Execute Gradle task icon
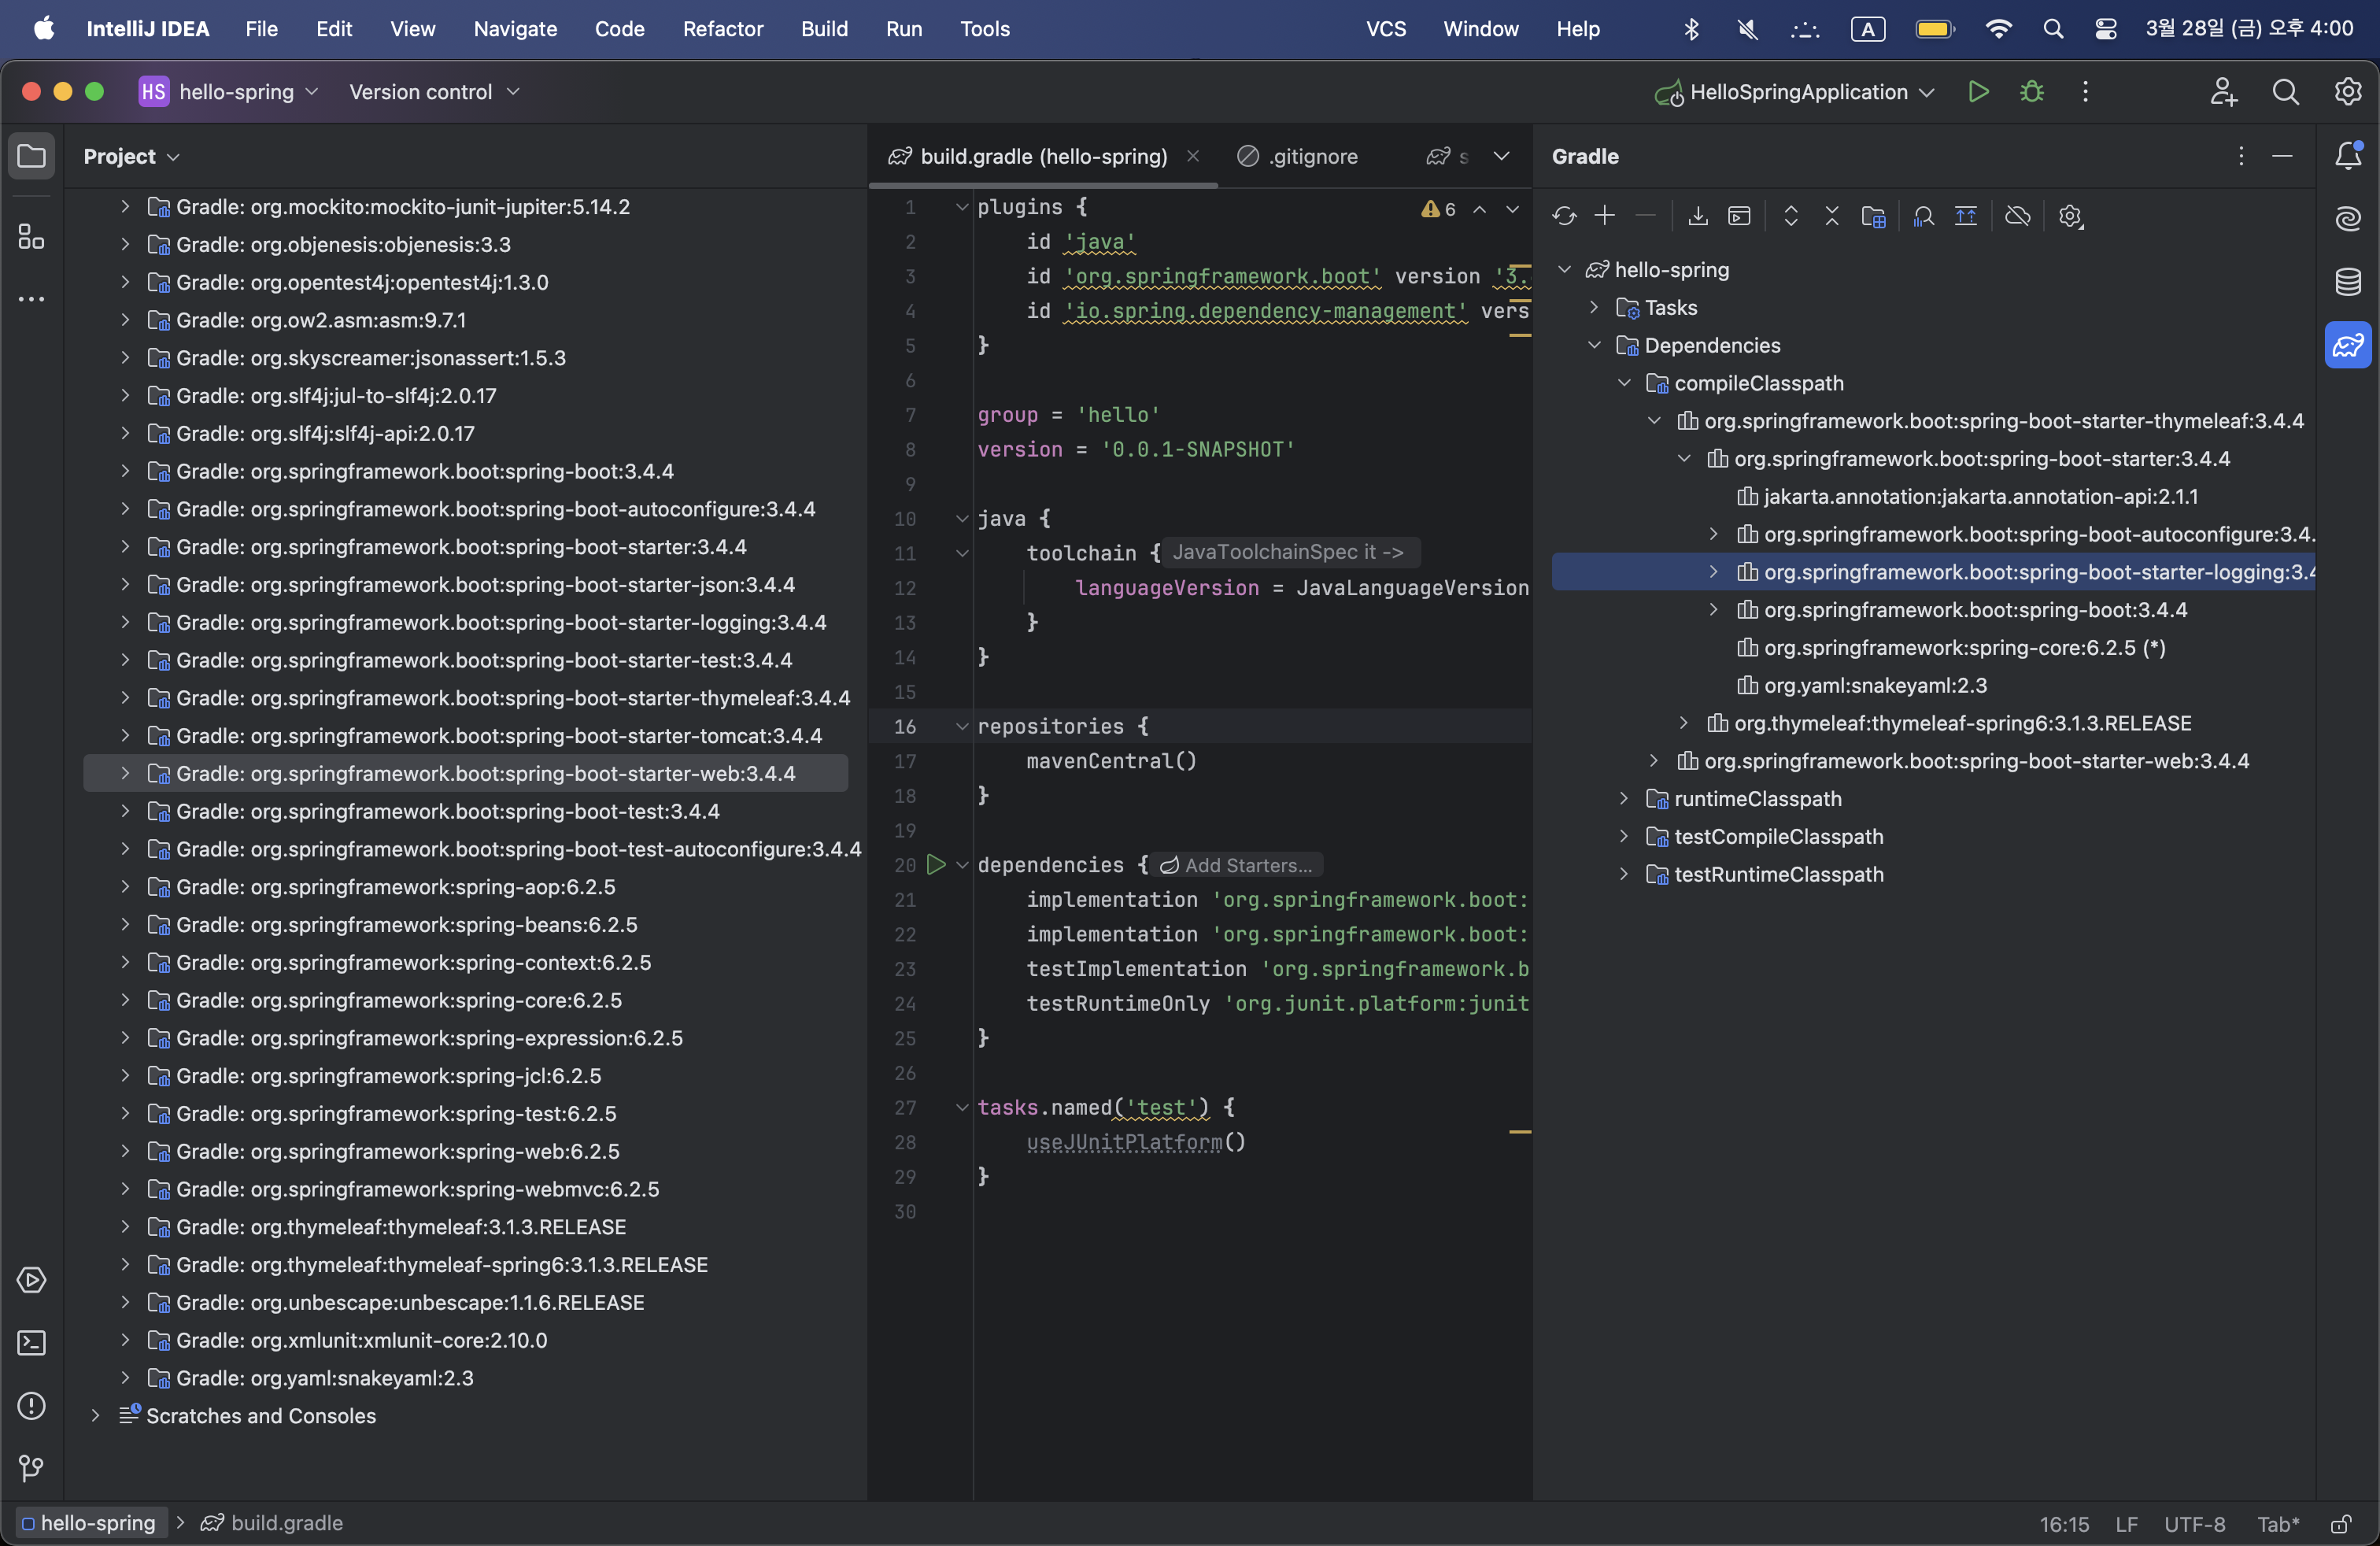 coord(1740,216)
